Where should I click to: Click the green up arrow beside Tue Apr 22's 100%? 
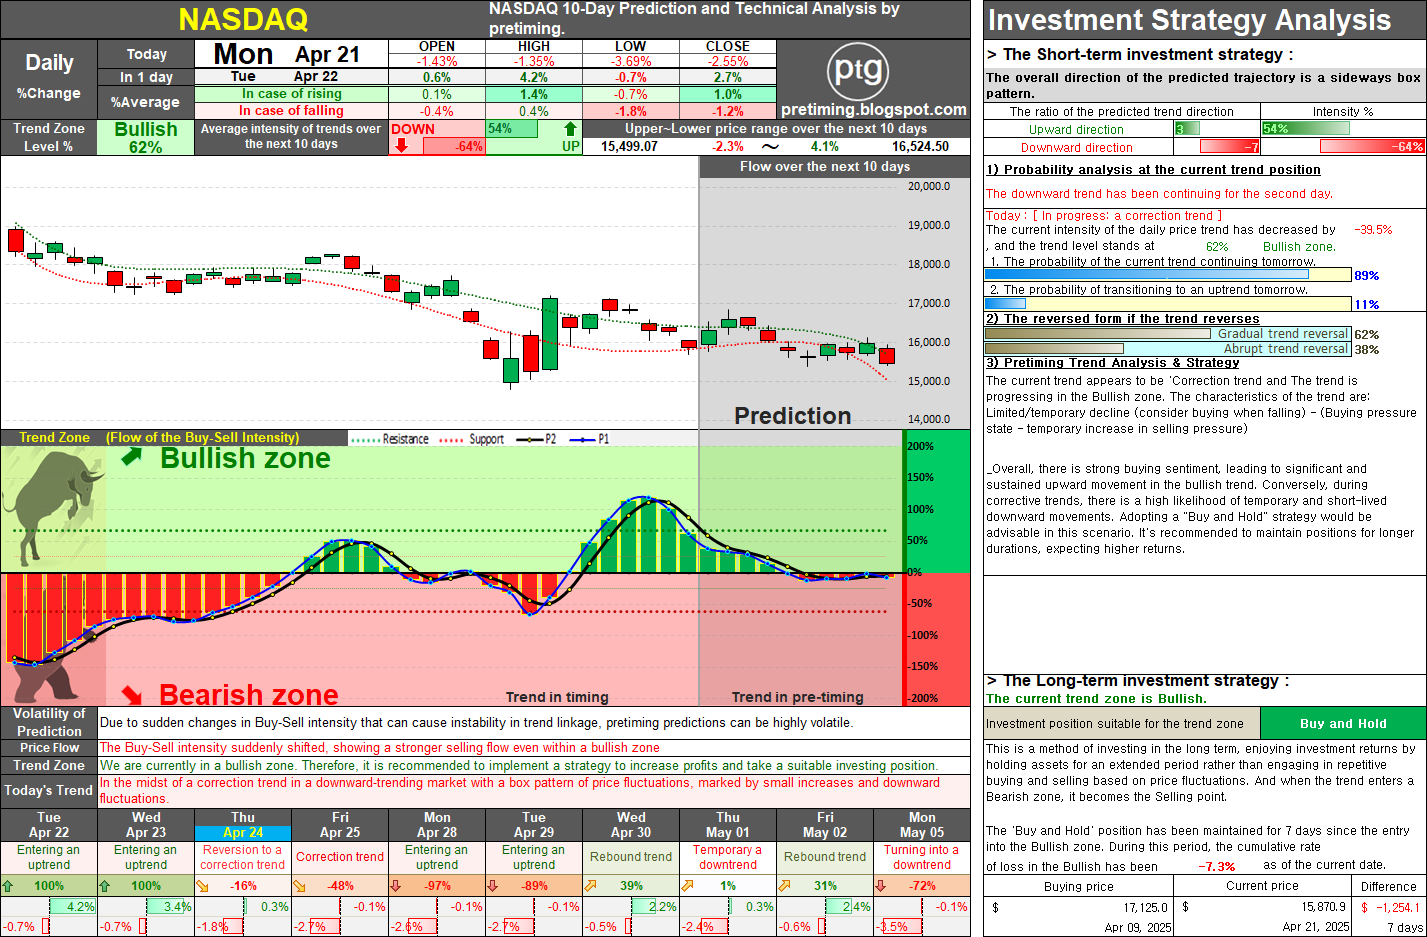pyautogui.click(x=8, y=886)
